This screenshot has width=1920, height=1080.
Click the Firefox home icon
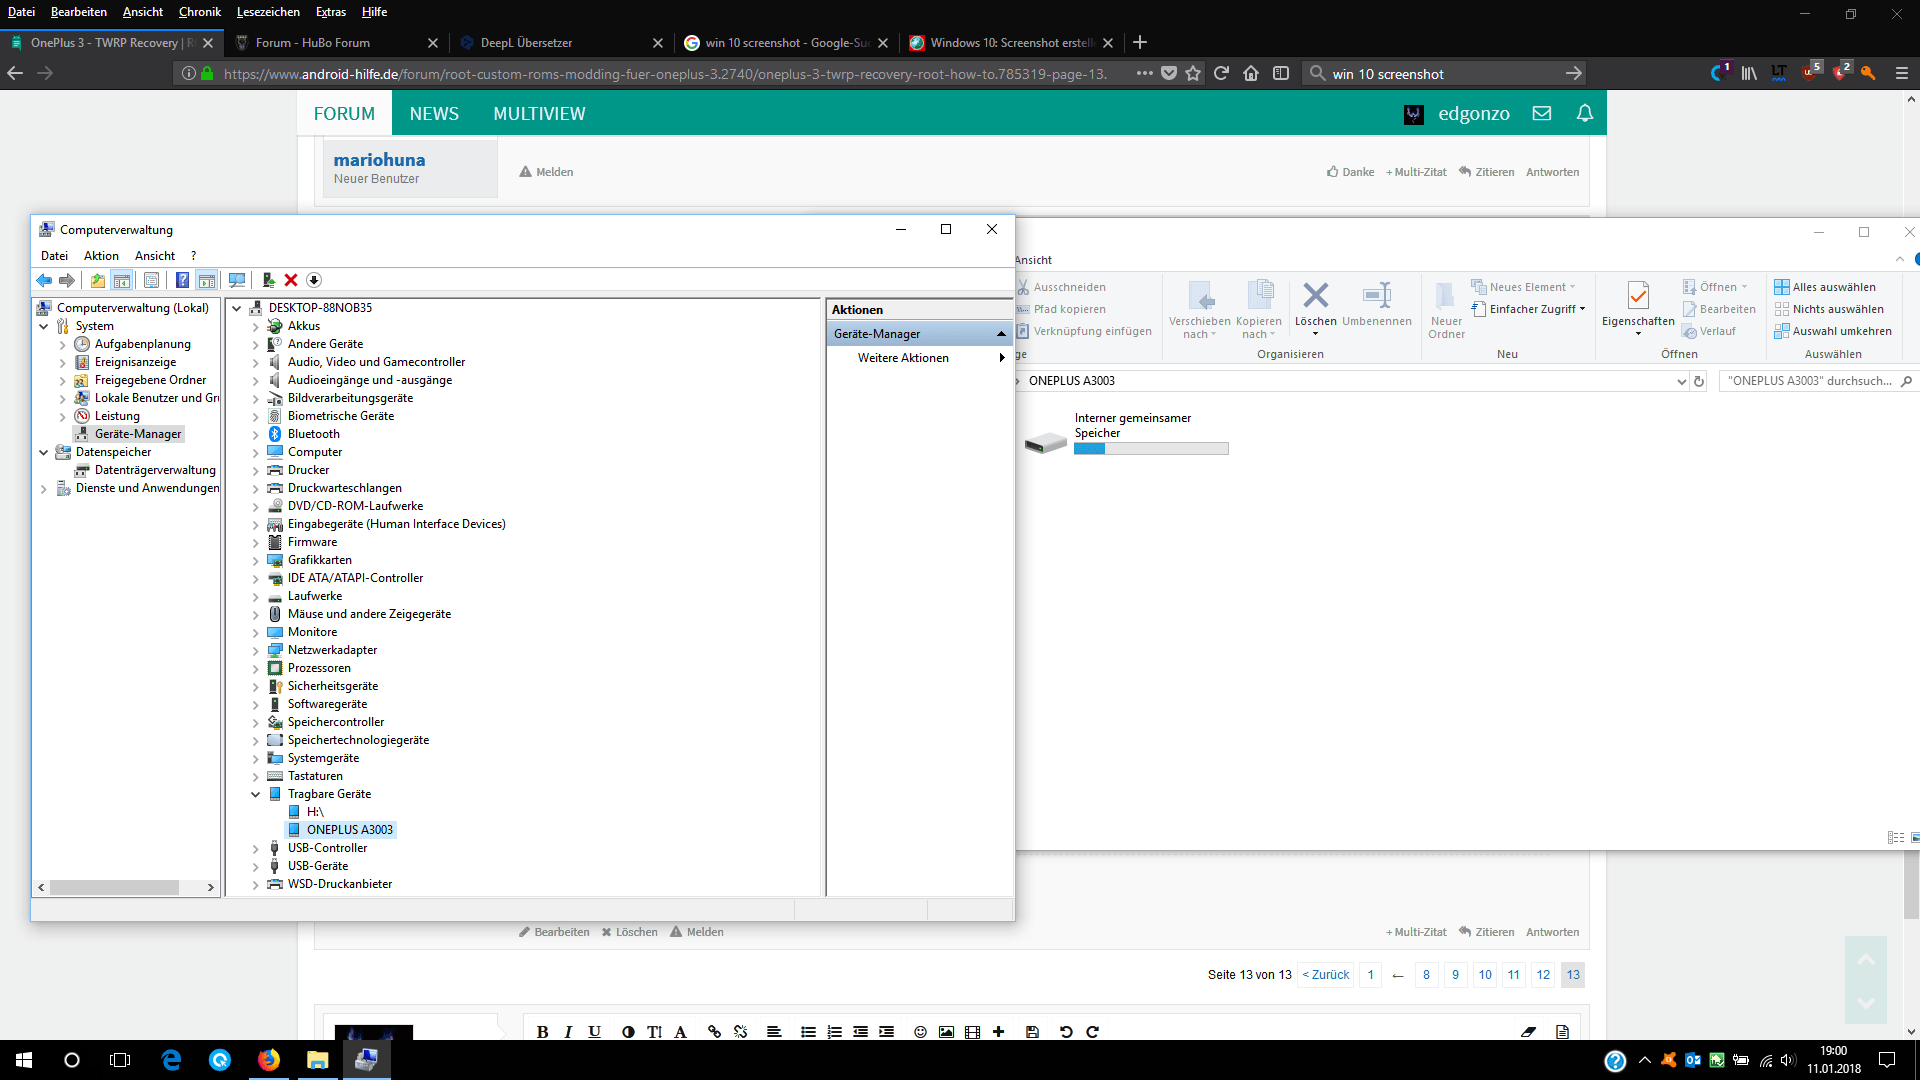tap(1251, 74)
